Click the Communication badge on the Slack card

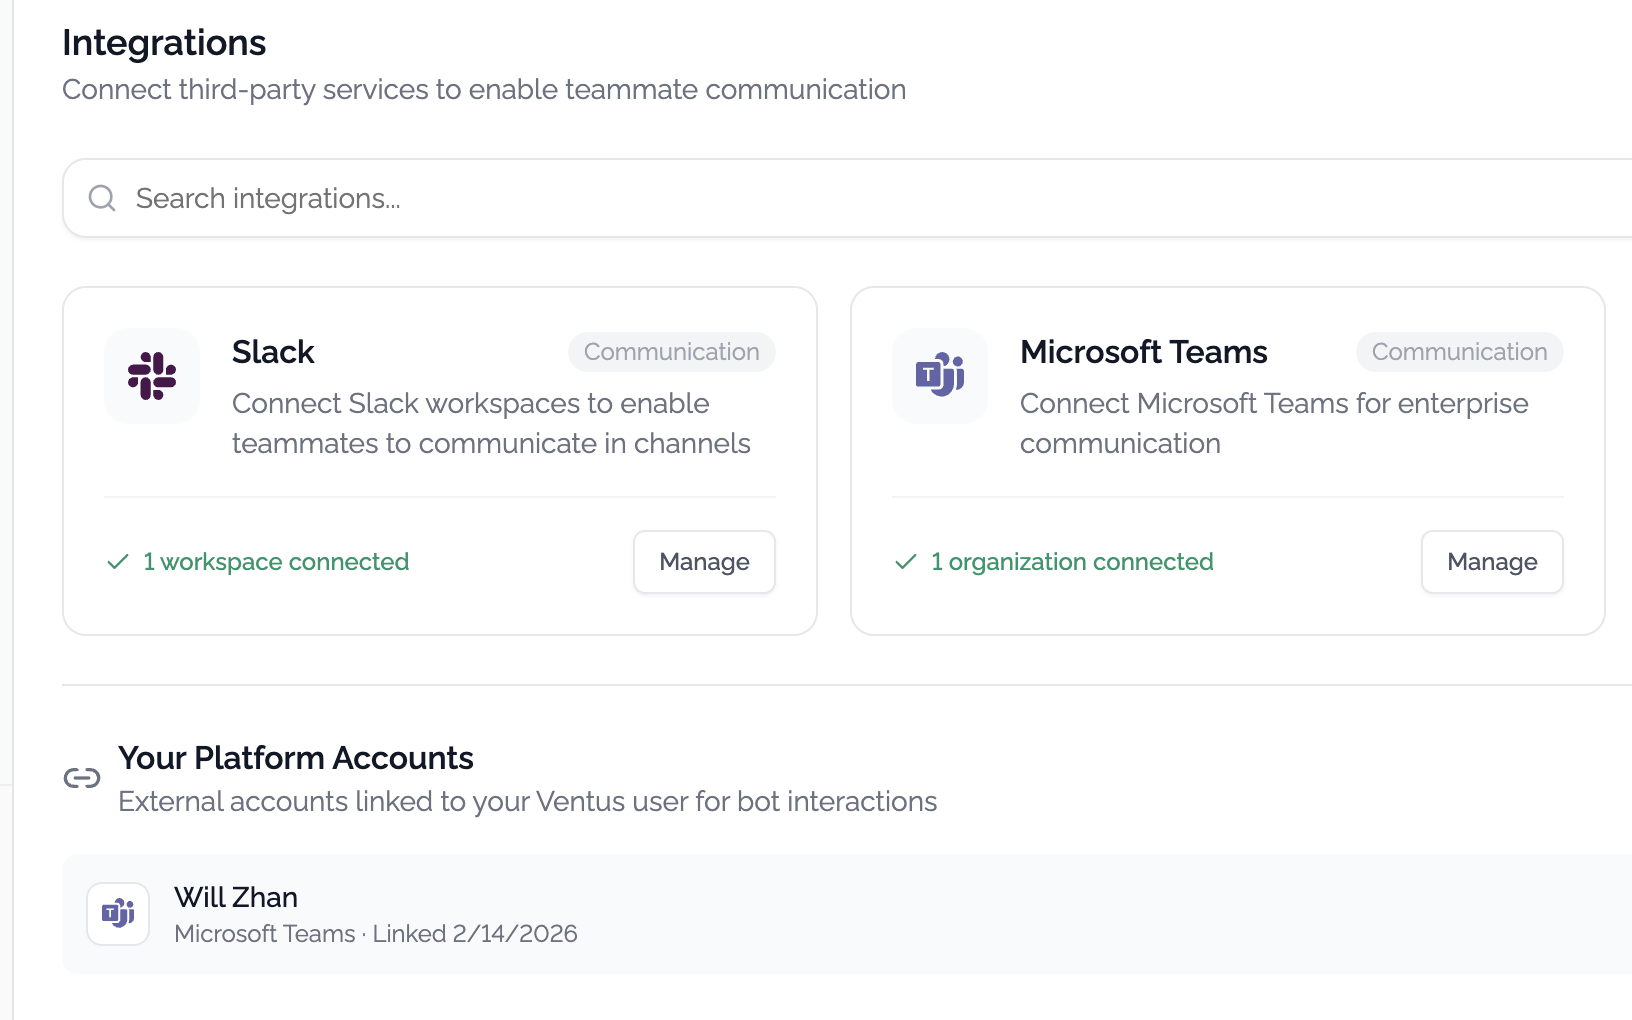pyautogui.click(x=671, y=352)
